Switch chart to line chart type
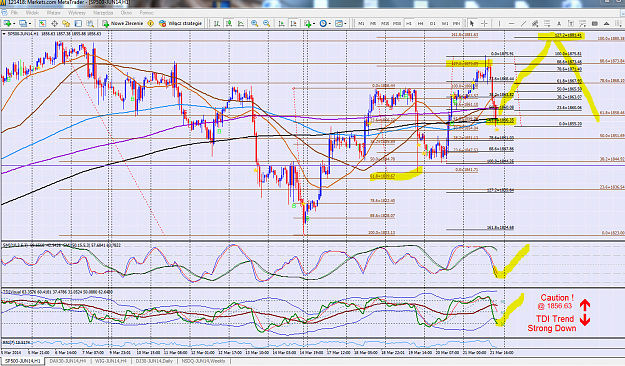The image size is (625, 366). 241,24
